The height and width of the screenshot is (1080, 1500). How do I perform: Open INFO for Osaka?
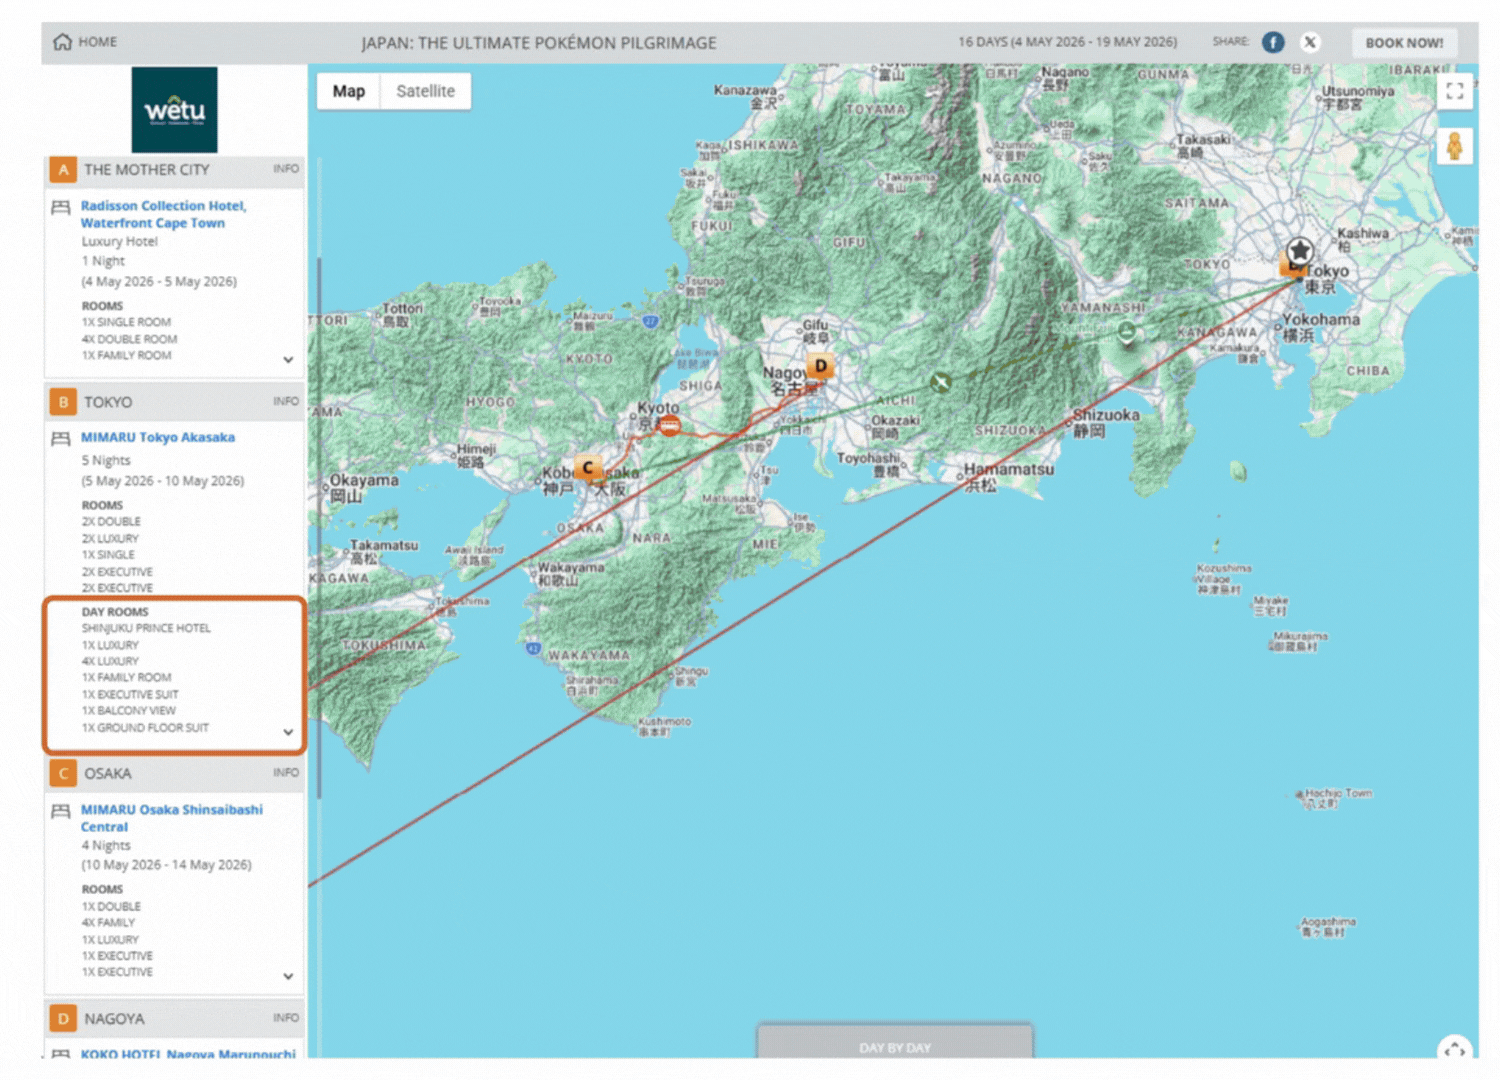286,772
